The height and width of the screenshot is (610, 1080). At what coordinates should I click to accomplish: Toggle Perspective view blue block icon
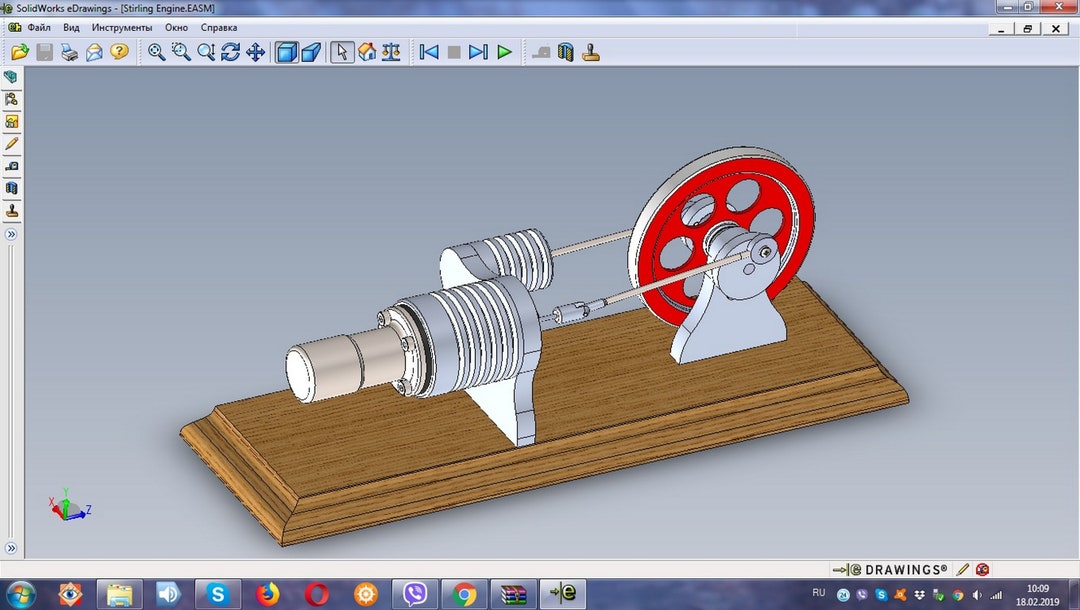pos(311,52)
